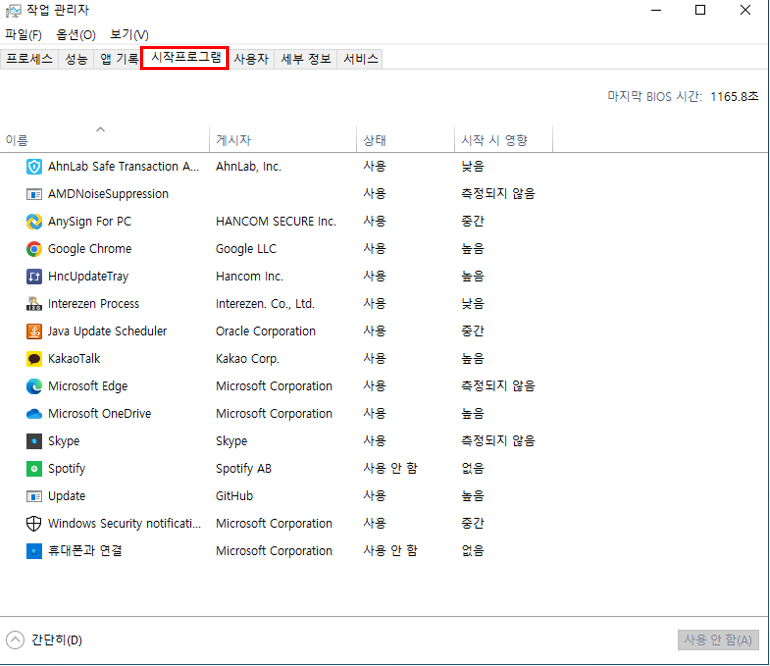This screenshot has width=770, height=666.
Task: Select the KakaoTalk icon
Action: click(34, 359)
